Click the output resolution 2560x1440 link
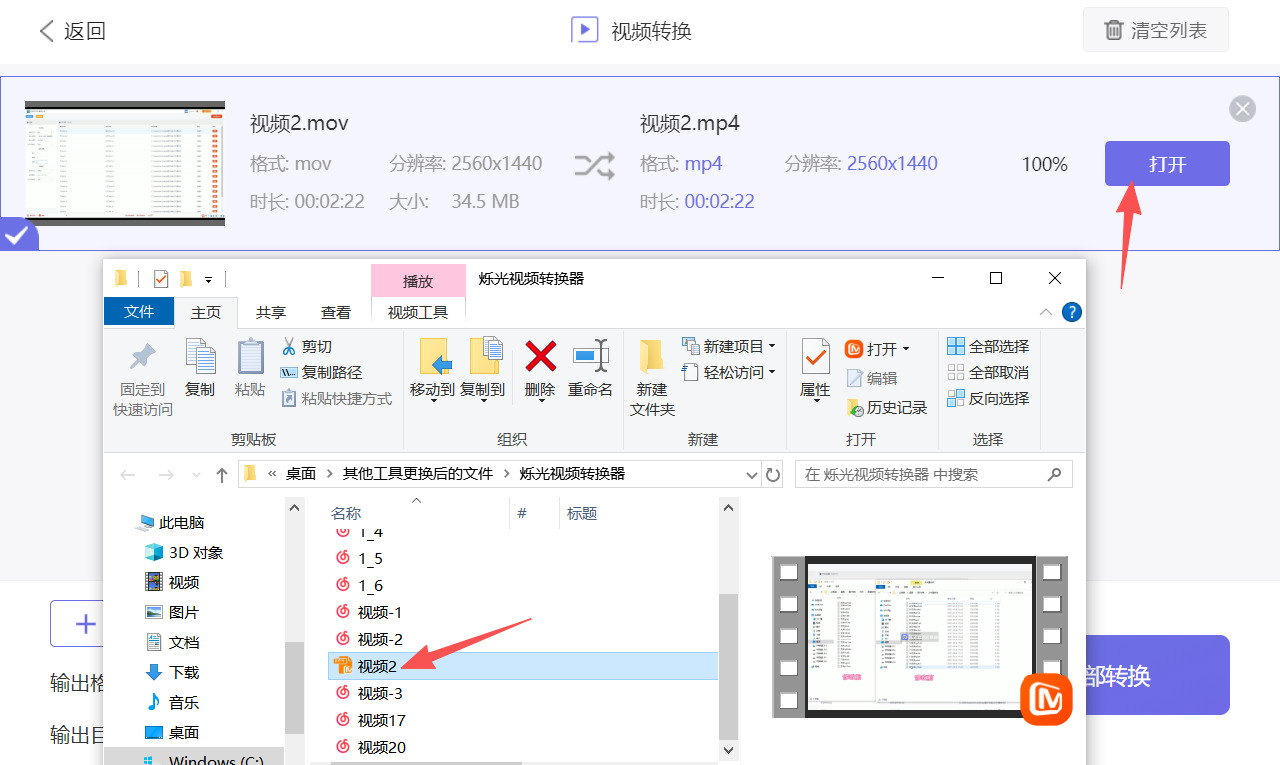 click(x=892, y=163)
